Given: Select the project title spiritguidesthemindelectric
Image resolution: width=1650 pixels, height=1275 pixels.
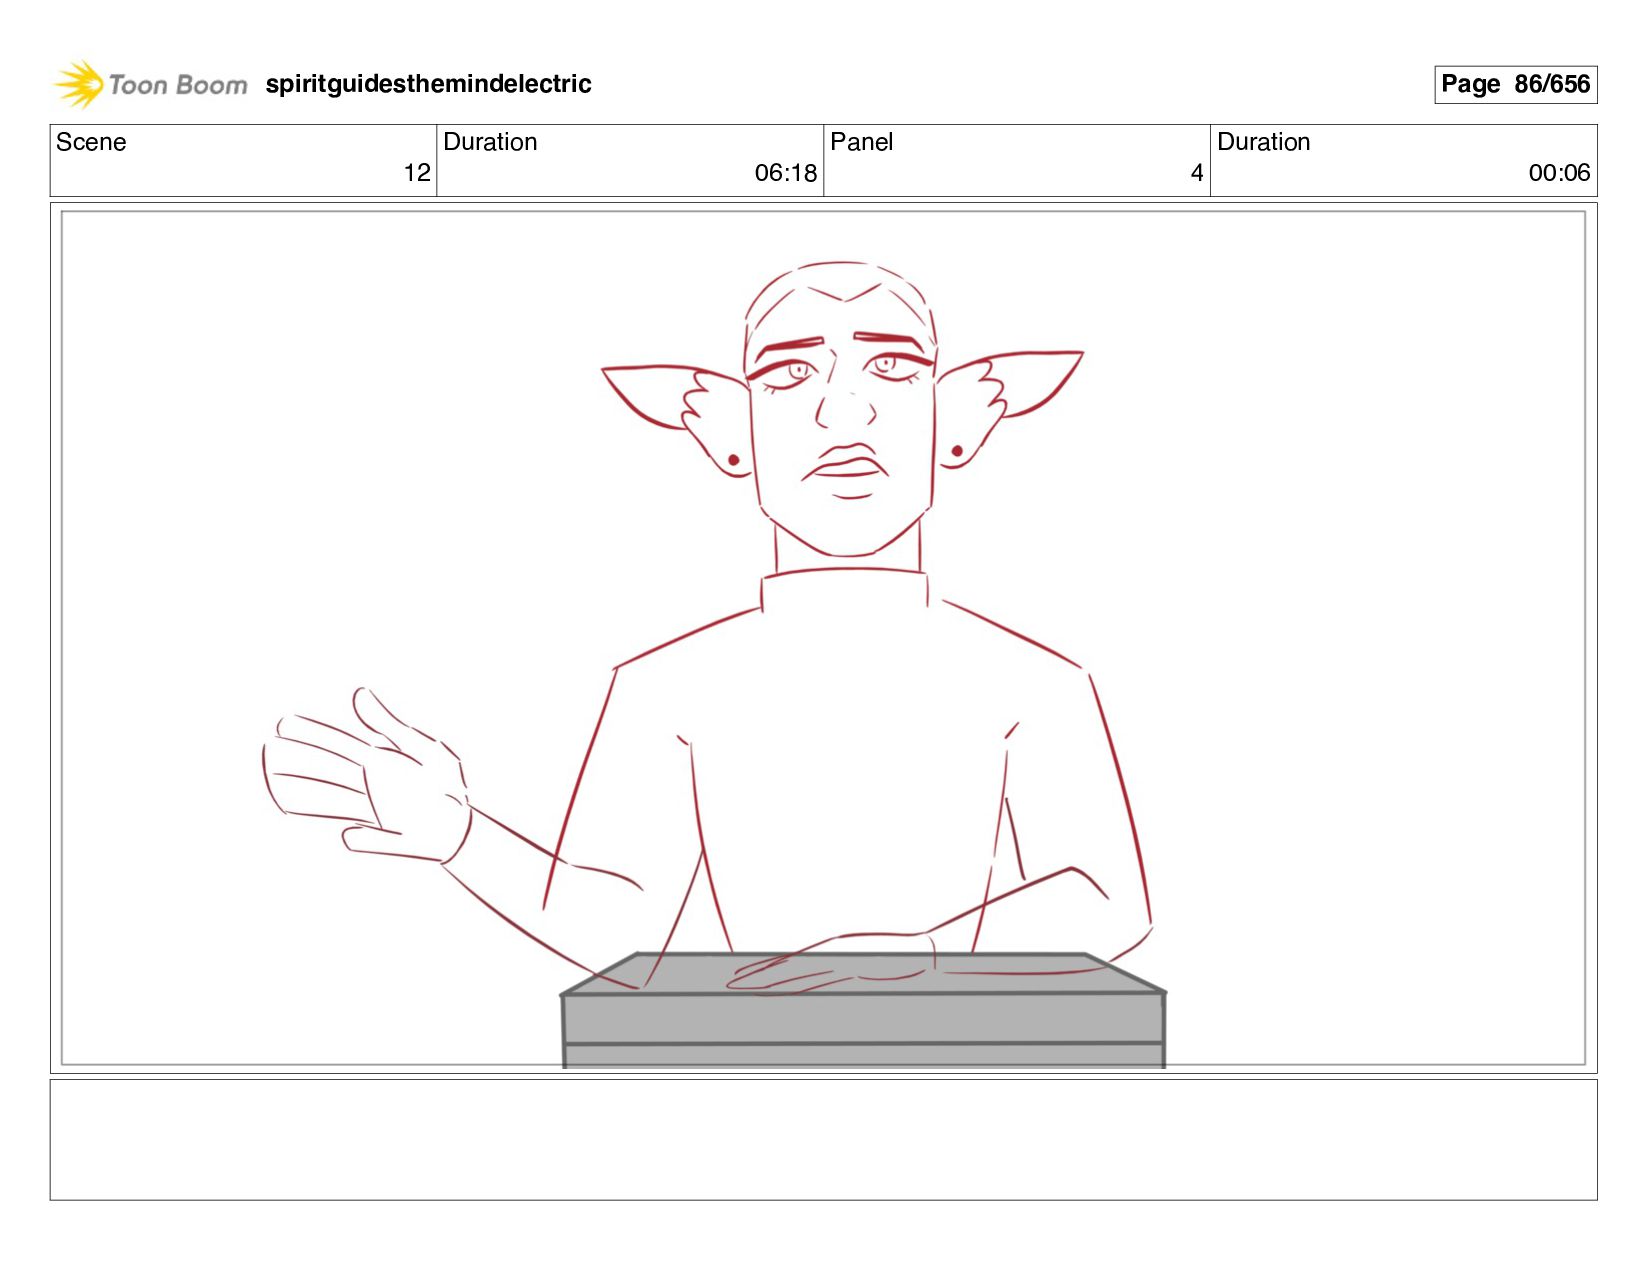Looking at the screenshot, I should [x=428, y=84].
